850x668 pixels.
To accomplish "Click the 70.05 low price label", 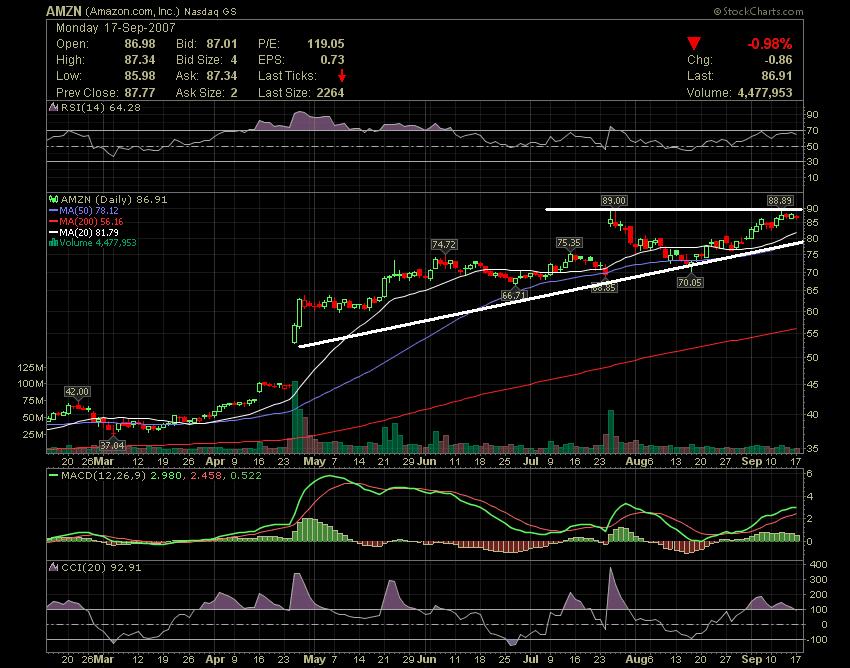I will [690, 282].
